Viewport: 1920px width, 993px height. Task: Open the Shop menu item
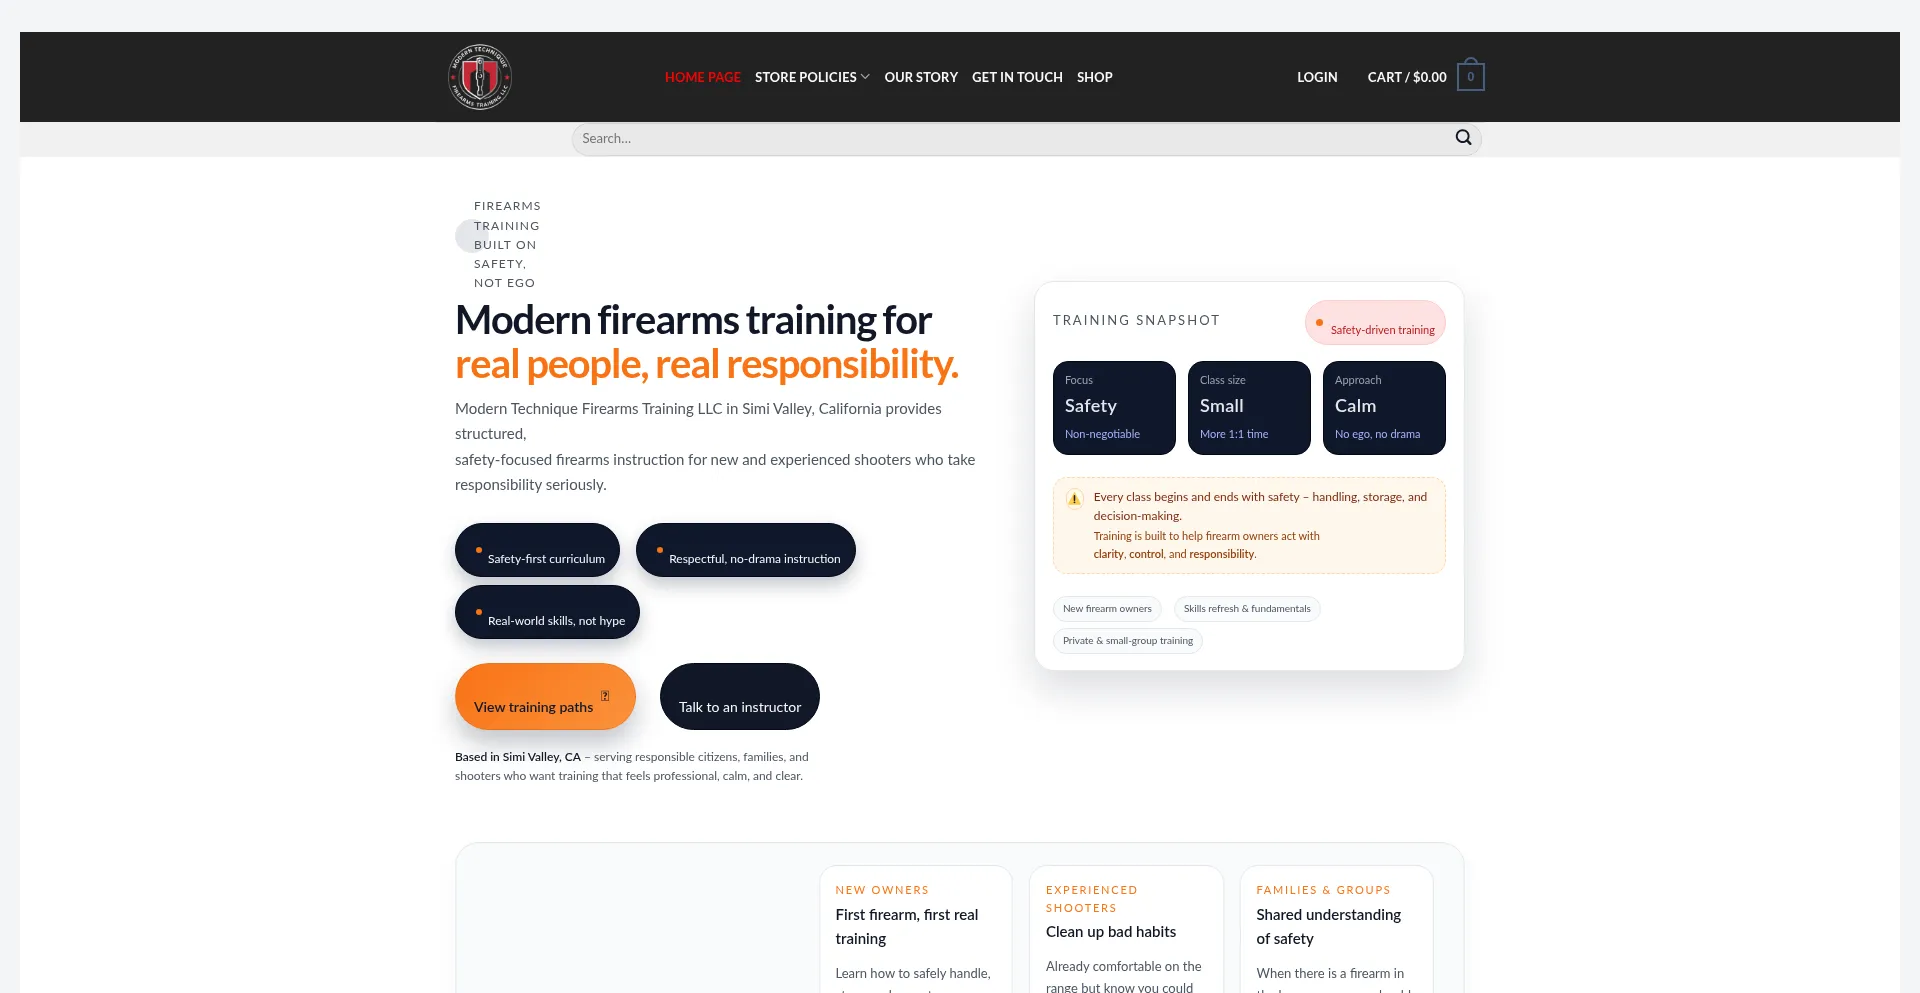pyautogui.click(x=1094, y=77)
